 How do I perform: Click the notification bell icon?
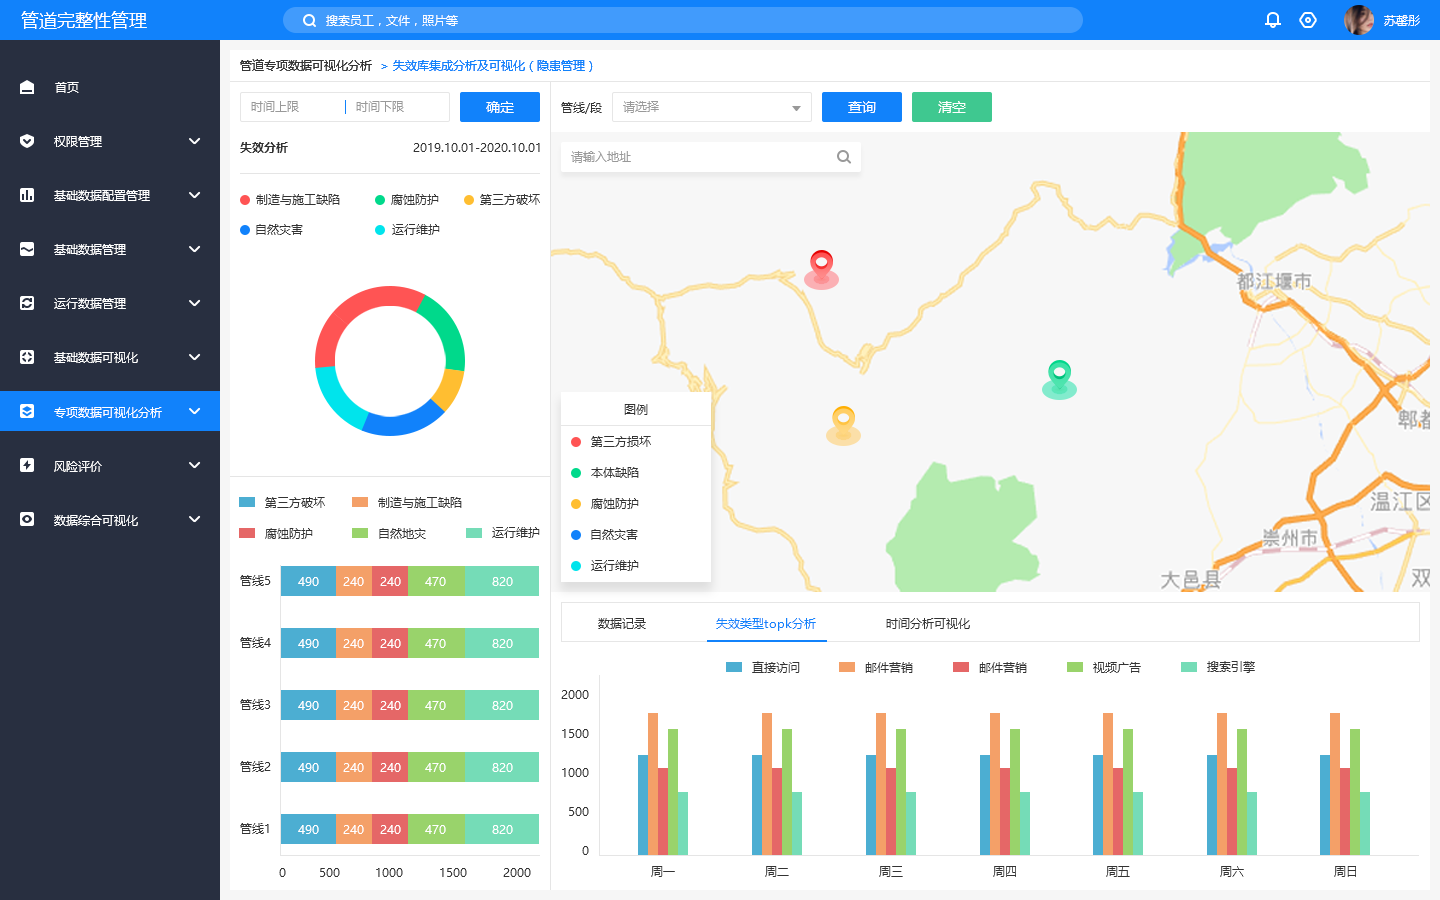click(x=1273, y=20)
